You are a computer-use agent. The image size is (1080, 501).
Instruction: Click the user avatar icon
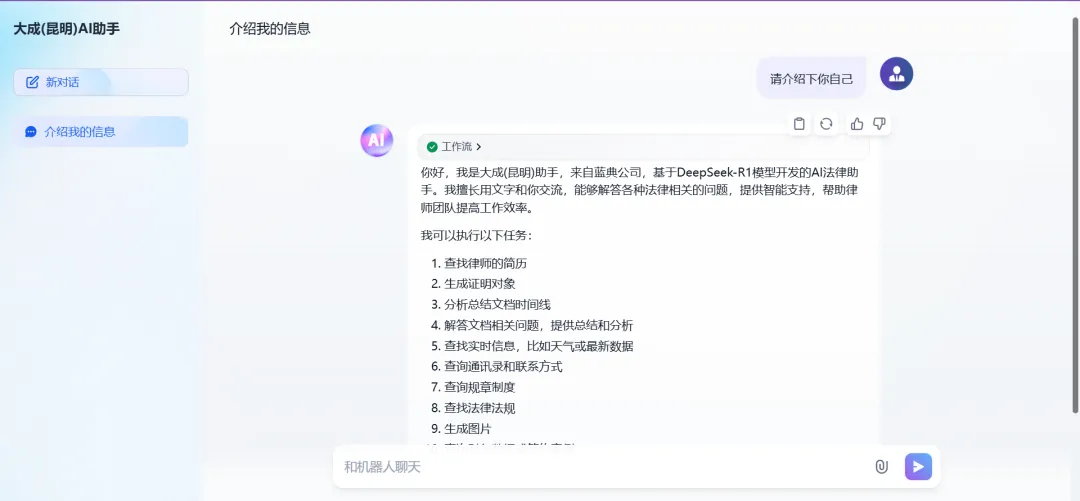pyautogui.click(x=896, y=74)
